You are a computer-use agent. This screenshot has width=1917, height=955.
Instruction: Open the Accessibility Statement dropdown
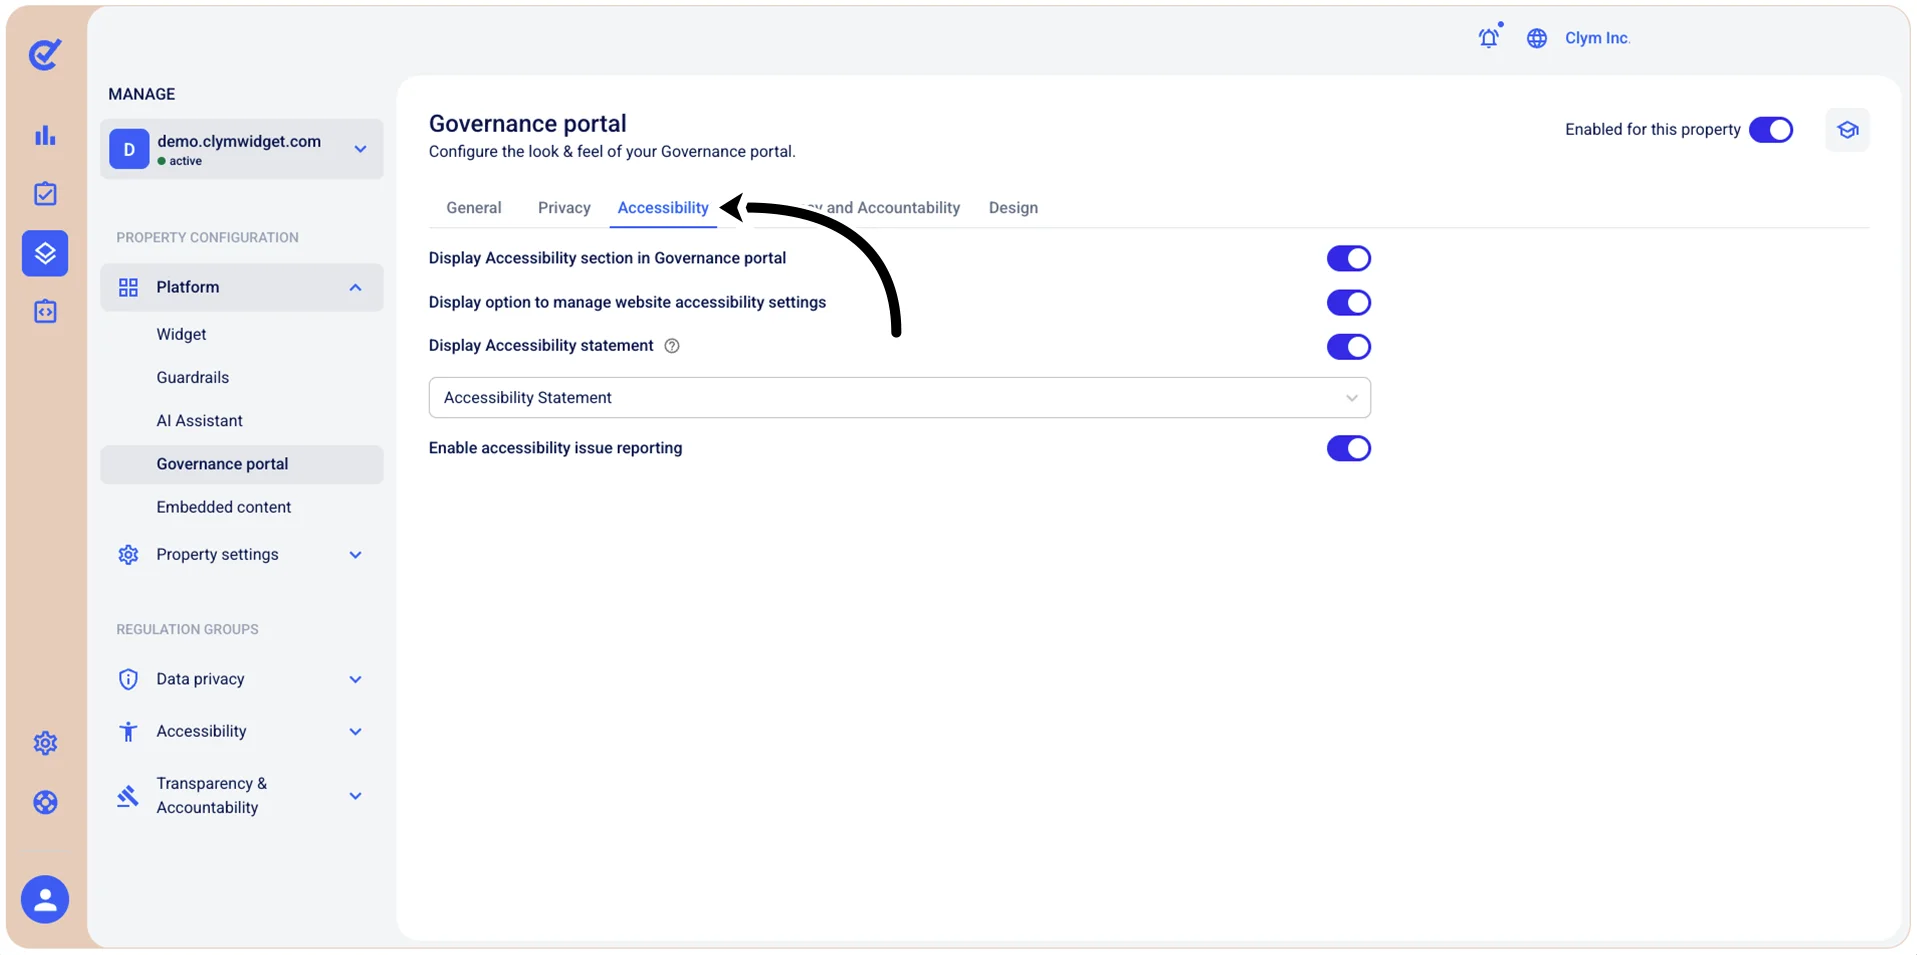899,398
